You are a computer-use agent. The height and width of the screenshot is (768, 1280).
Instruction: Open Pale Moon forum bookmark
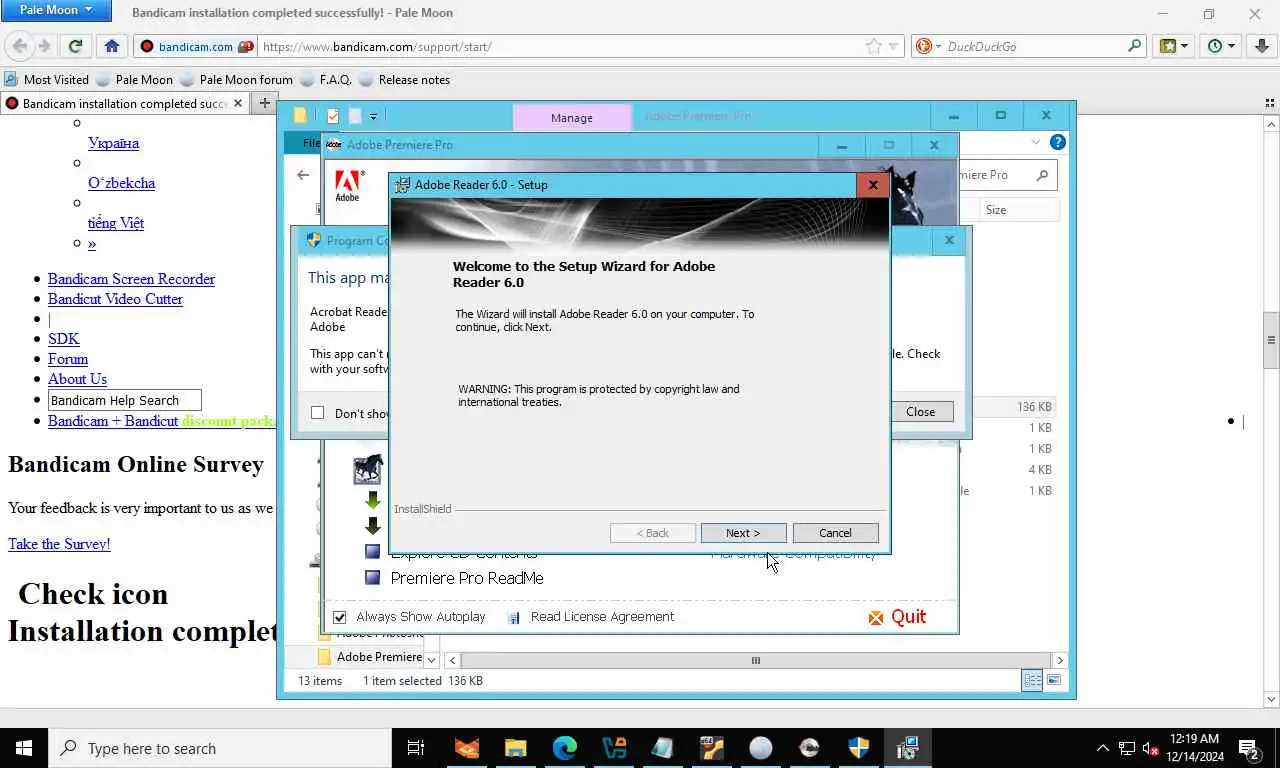tap(237, 79)
